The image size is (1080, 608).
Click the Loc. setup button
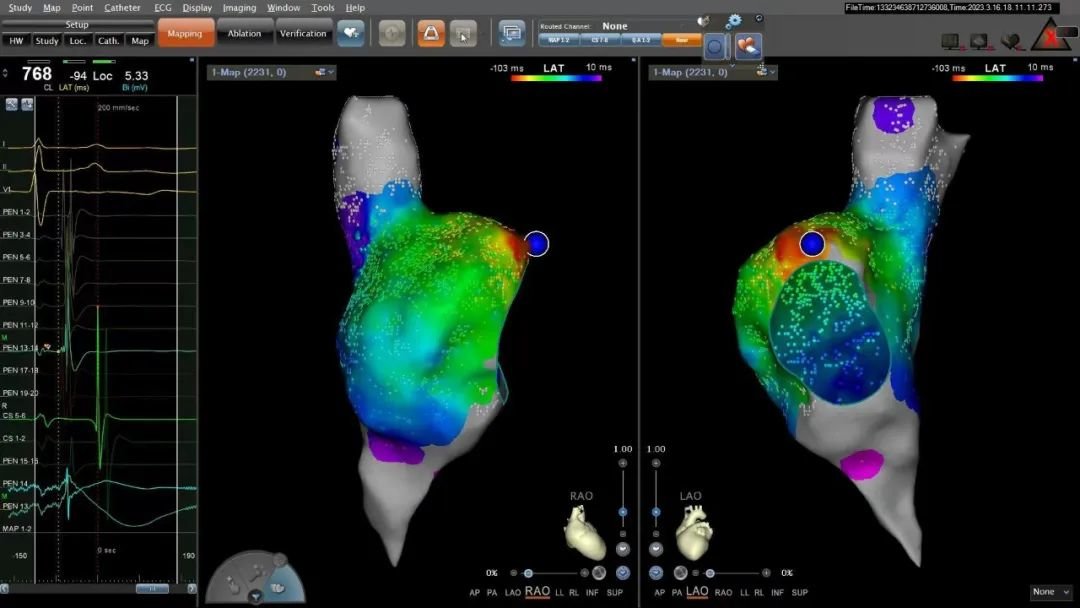pyautogui.click(x=77, y=41)
